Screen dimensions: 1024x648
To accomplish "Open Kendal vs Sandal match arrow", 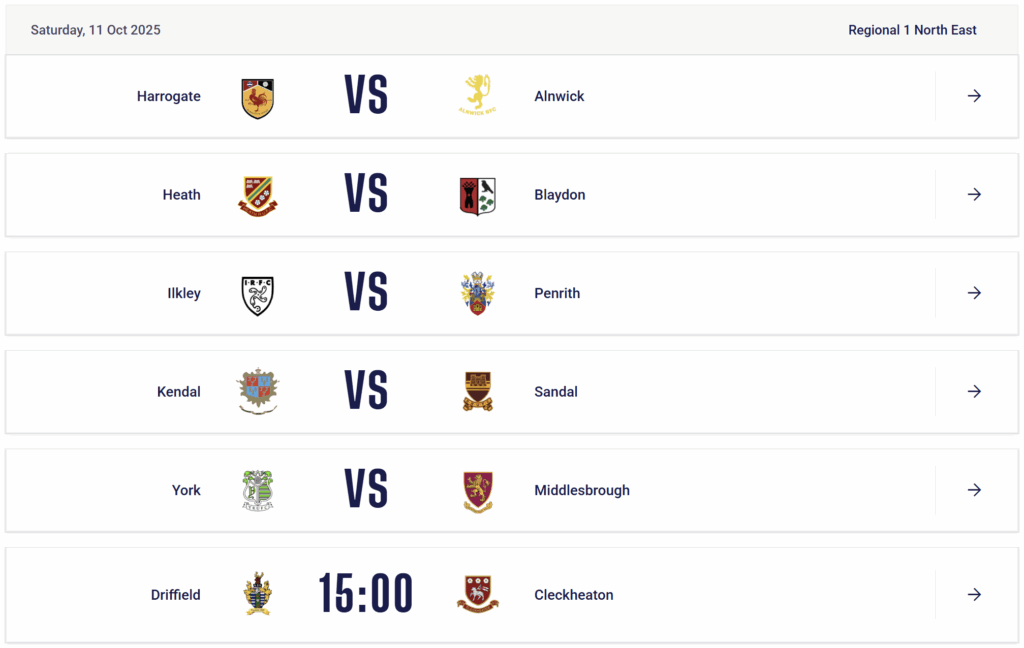I will click(974, 392).
